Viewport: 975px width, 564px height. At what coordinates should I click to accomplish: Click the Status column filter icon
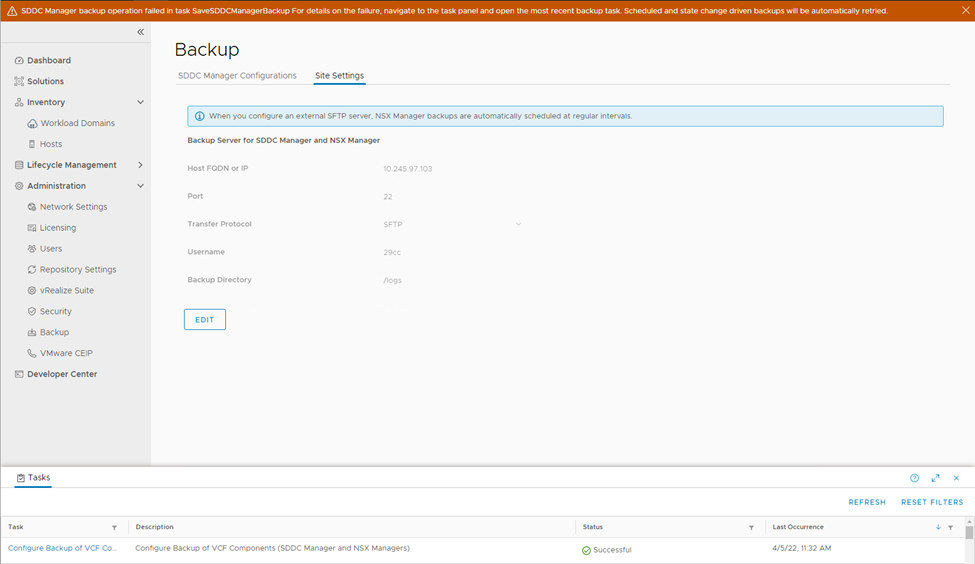(751, 527)
